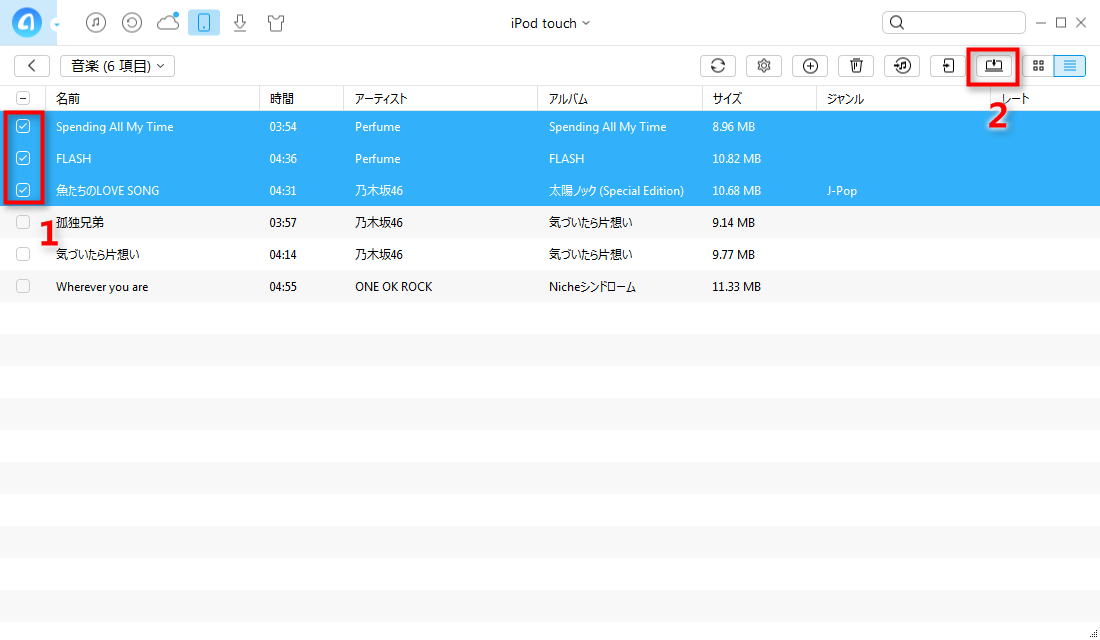Go back with the left arrow button
Image resolution: width=1100 pixels, height=640 pixels.
[x=32, y=66]
